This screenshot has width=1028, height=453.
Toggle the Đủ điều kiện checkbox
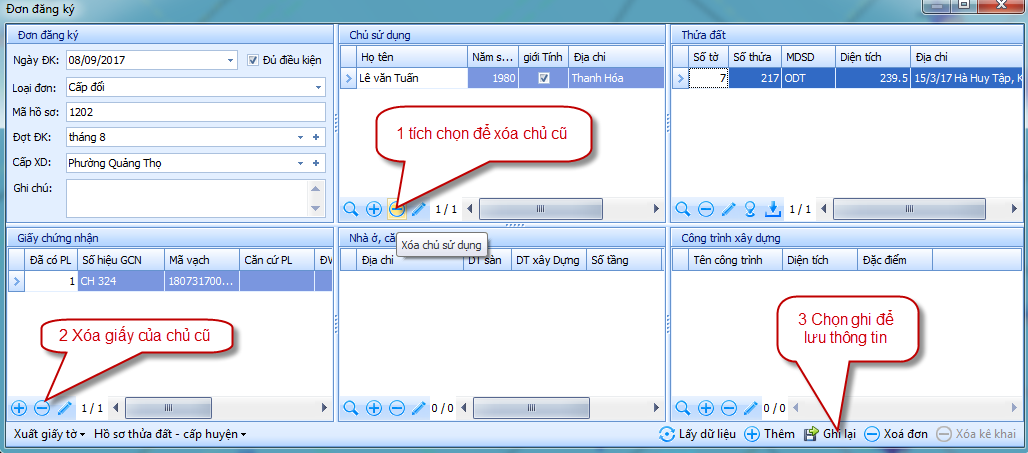coord(254,60)
